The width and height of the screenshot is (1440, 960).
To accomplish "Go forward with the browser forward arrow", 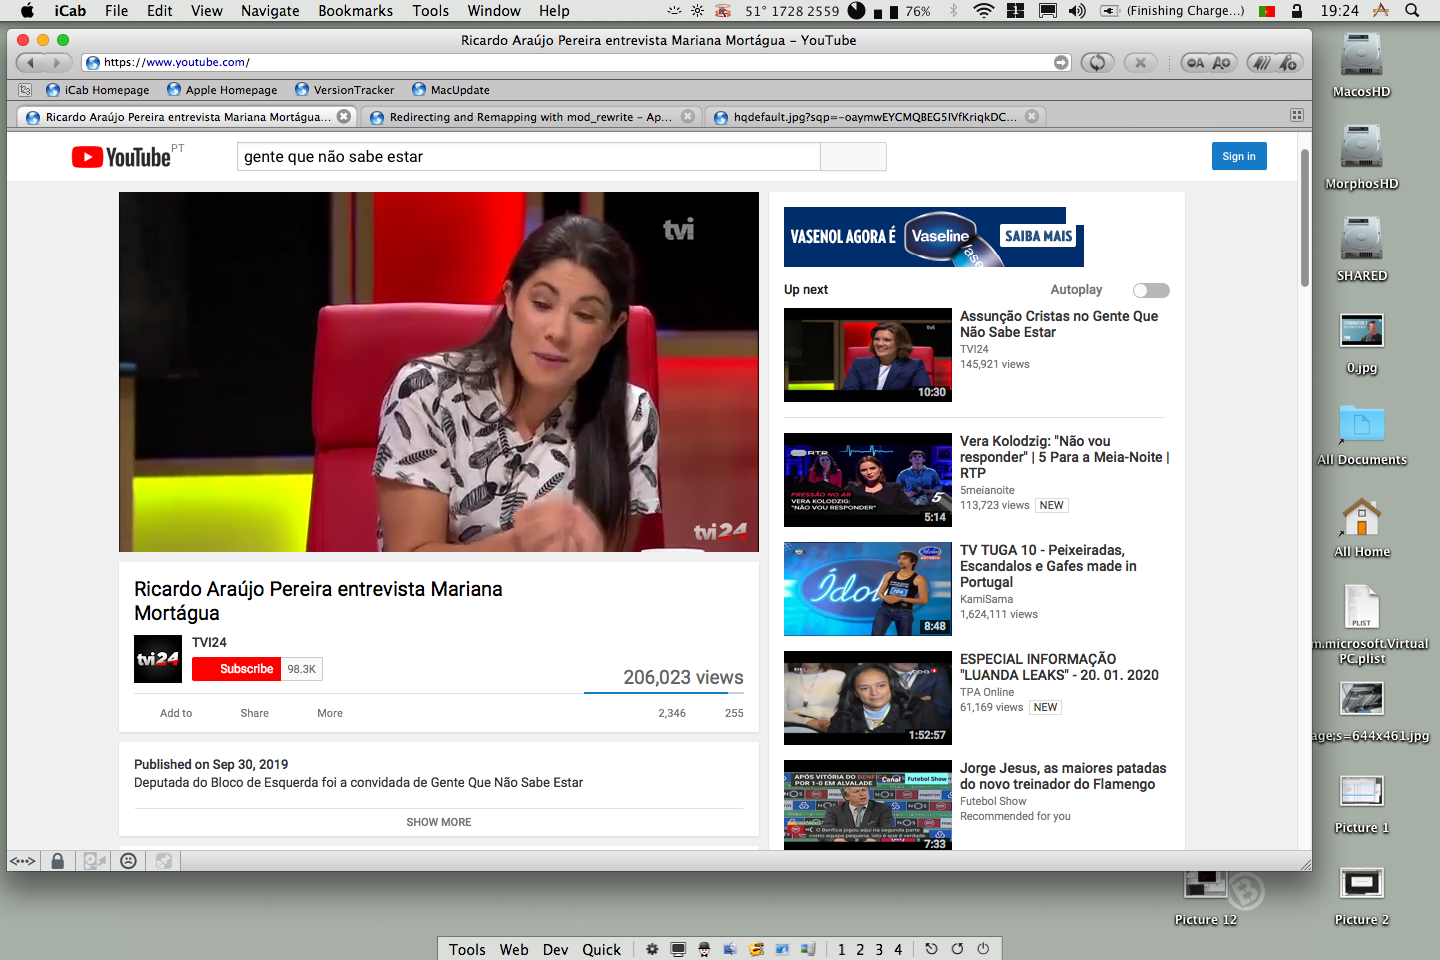I will (58, 62).
